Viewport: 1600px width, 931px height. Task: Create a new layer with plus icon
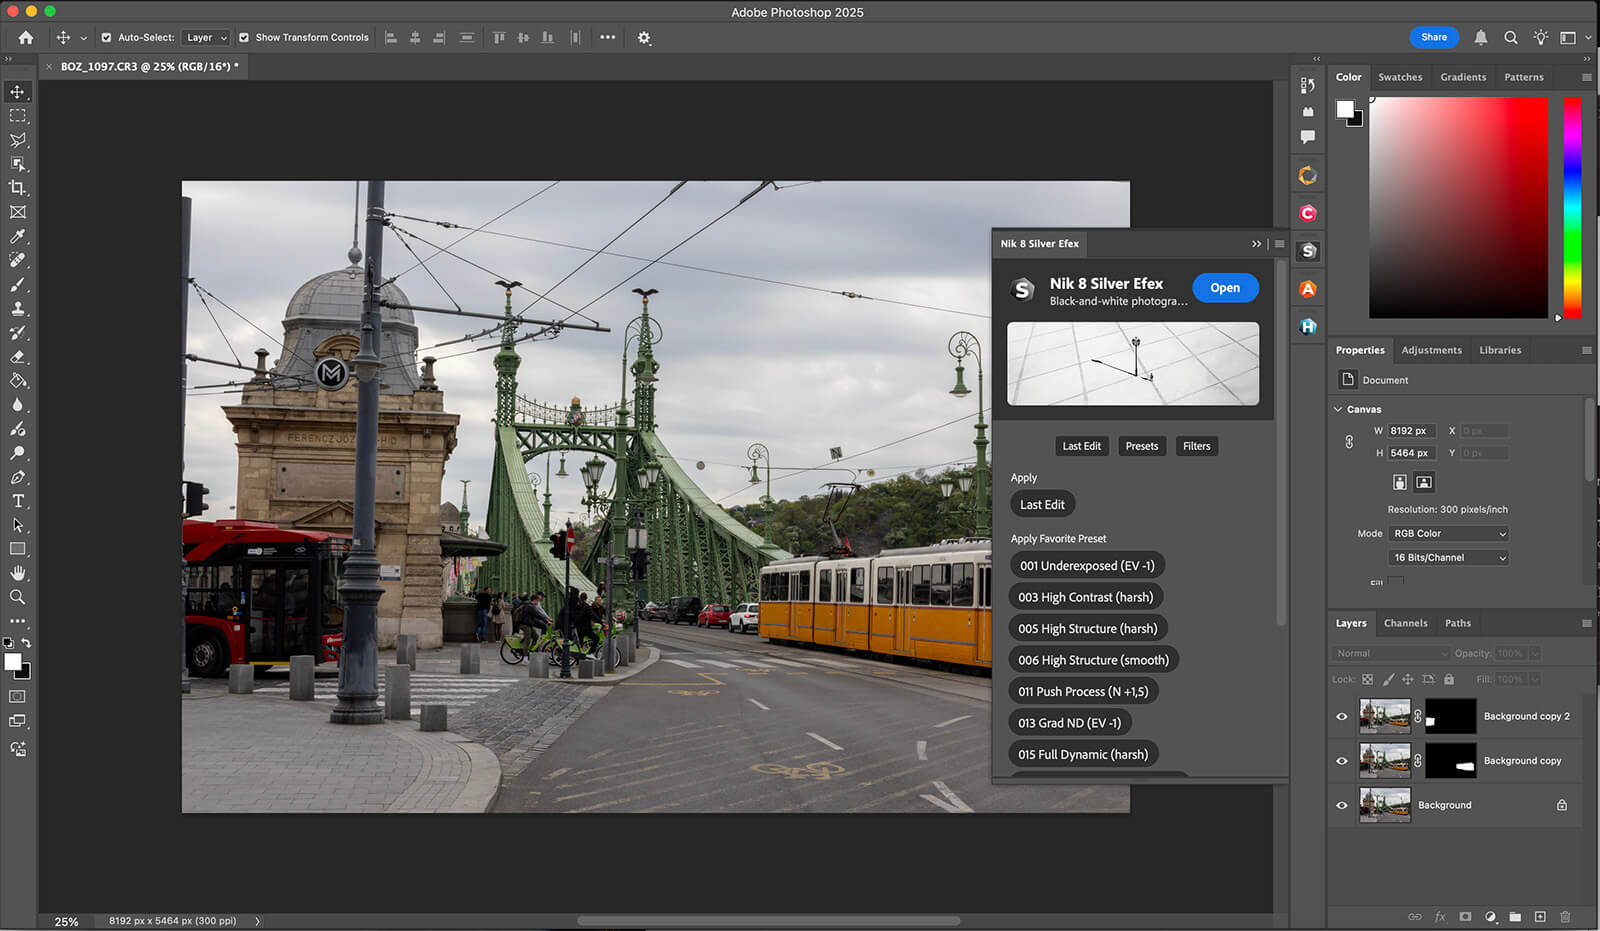[1540, 916]
